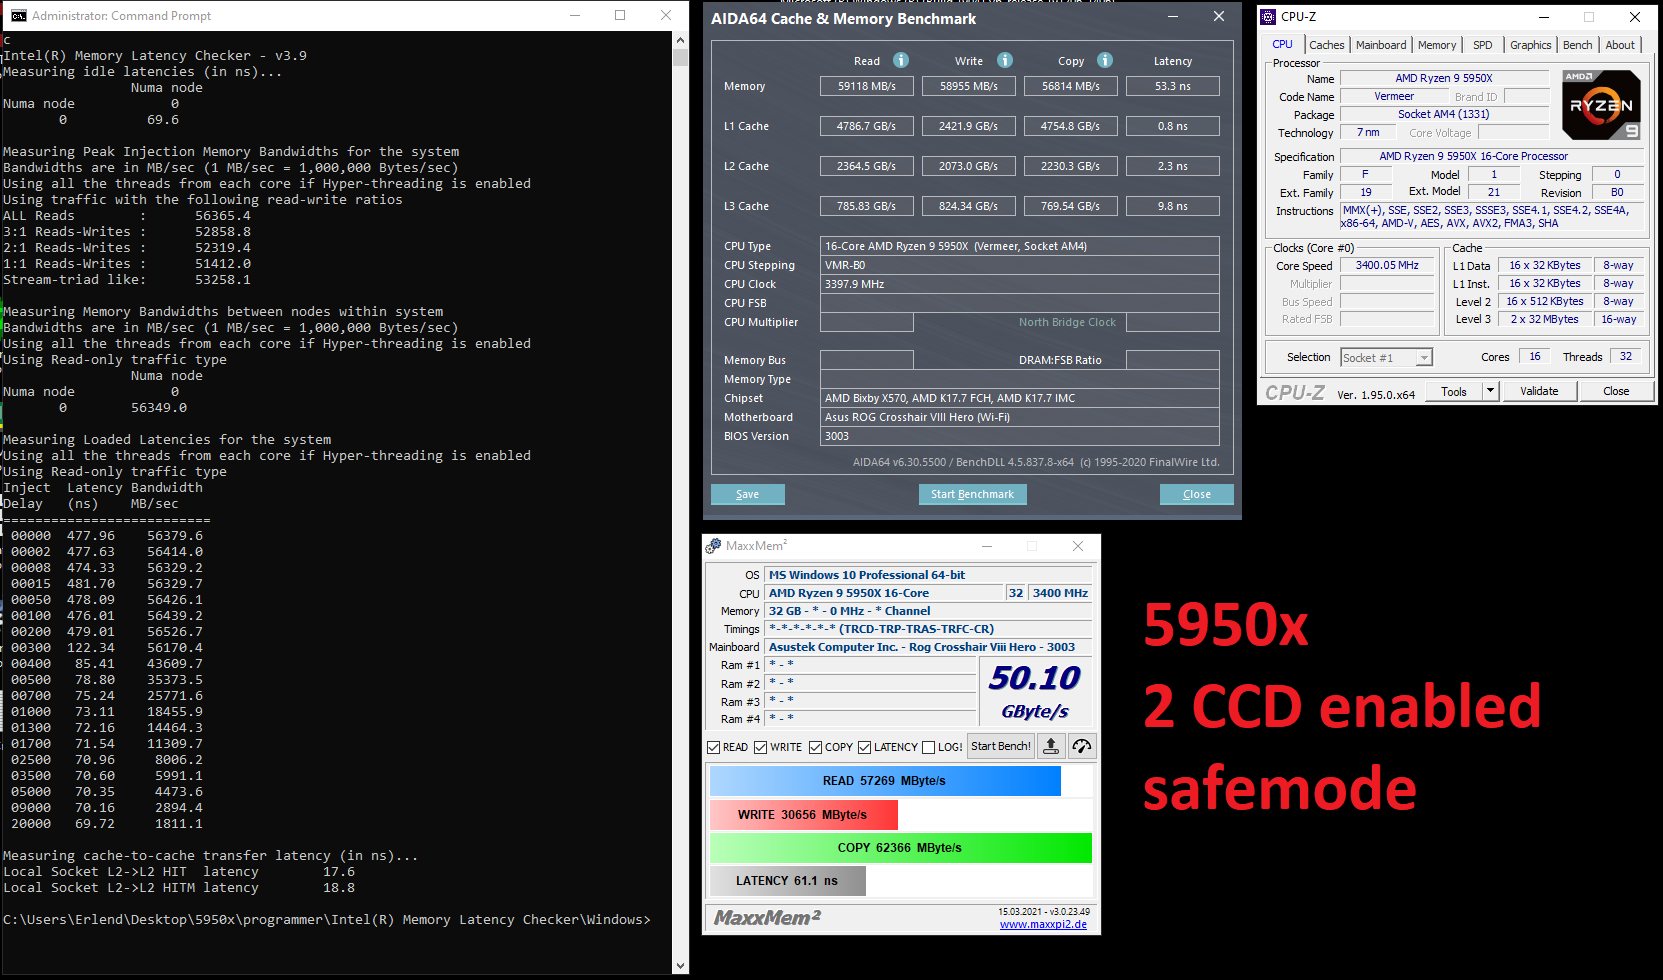Viewport: 1663px width, 980px height.
Task: Click the Command Prompt title bar icon
Action: coord(18,15)
